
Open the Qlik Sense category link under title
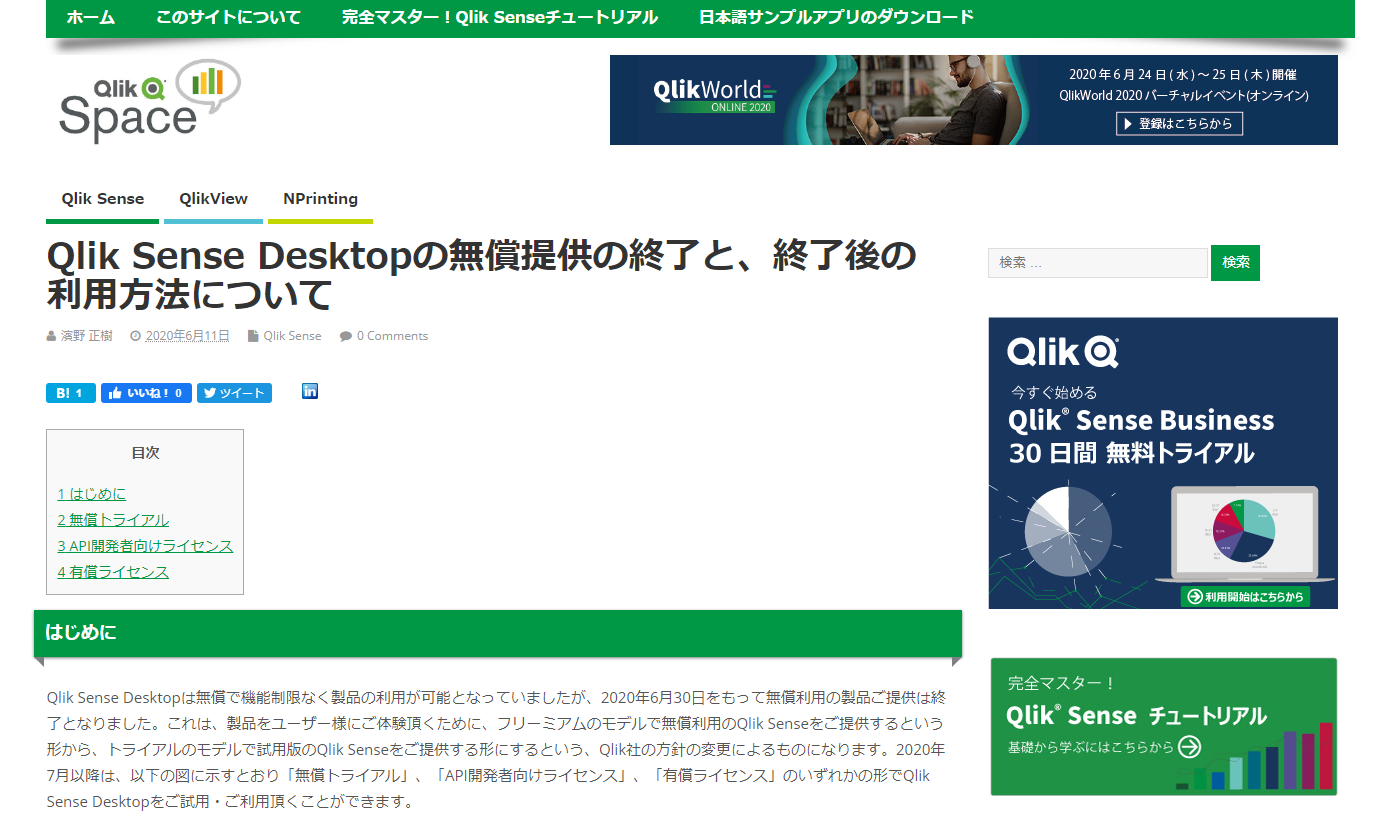(x=292, y=336)
